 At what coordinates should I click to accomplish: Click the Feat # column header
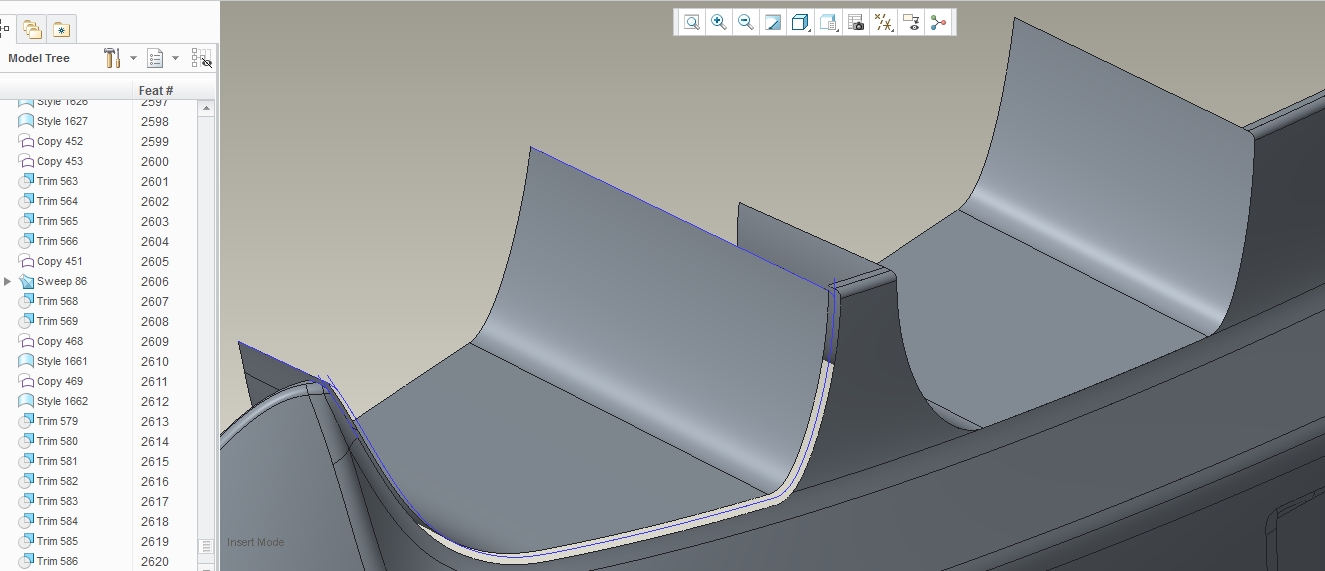[x=156, y=91]
